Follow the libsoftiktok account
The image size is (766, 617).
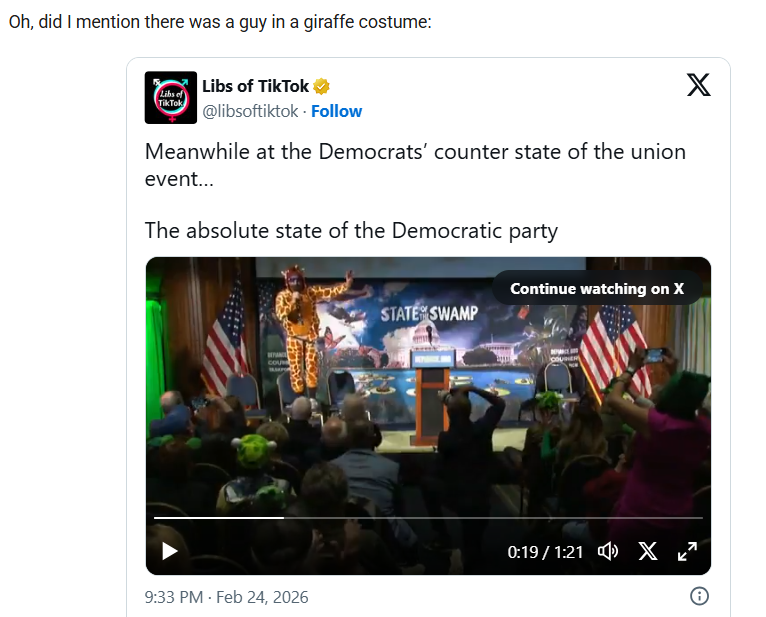pyautogui.click(x=336, y=111)
